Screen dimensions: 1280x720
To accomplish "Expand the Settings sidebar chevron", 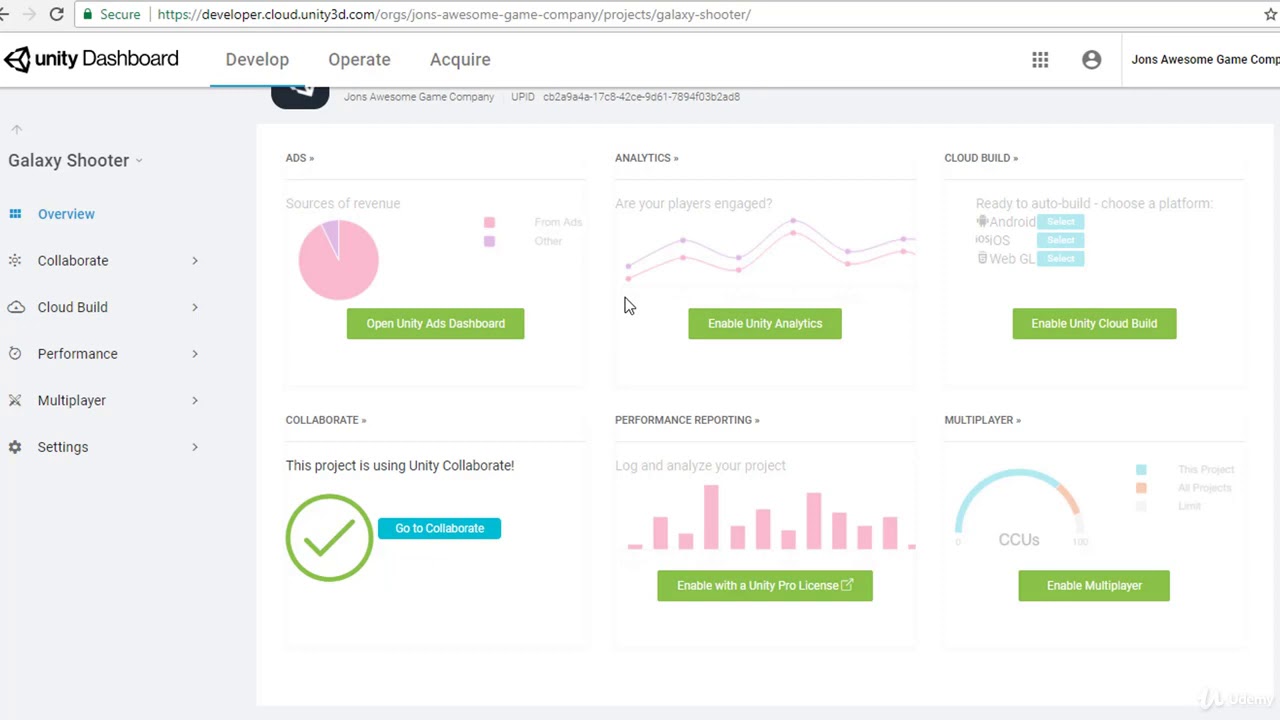I will (x=195, y=447).
